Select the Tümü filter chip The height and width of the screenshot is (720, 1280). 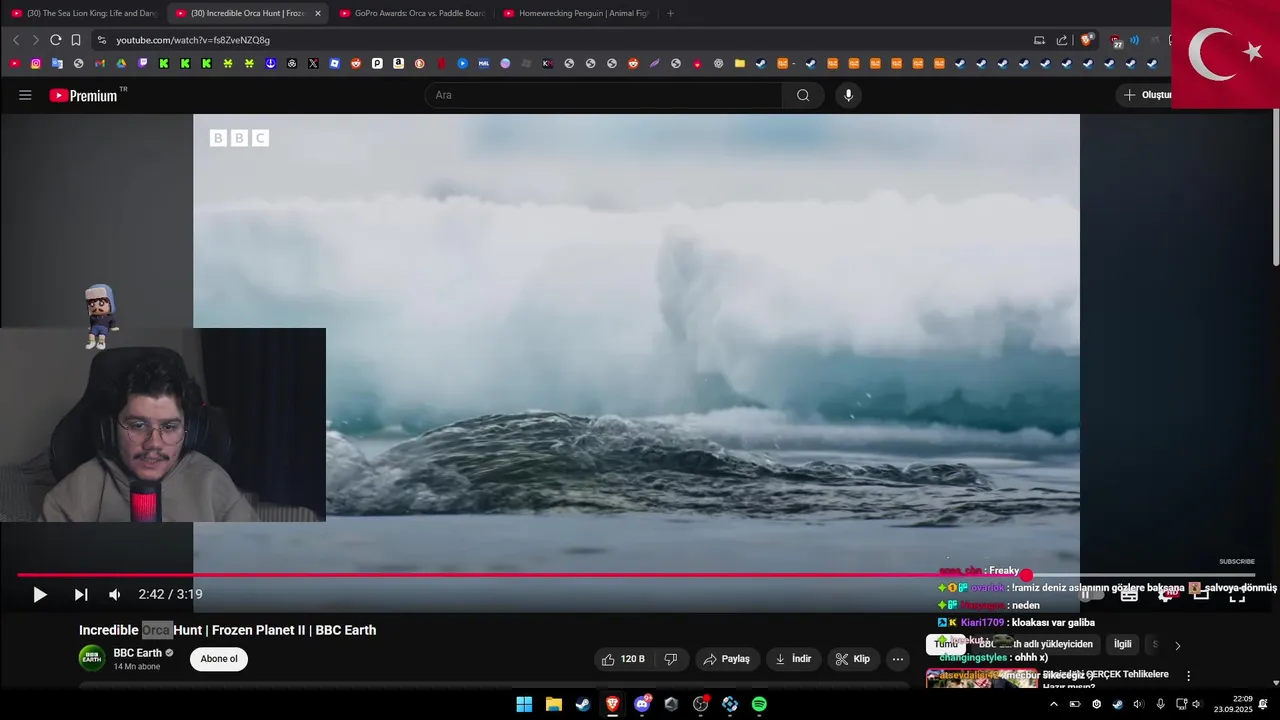(946, 645)
